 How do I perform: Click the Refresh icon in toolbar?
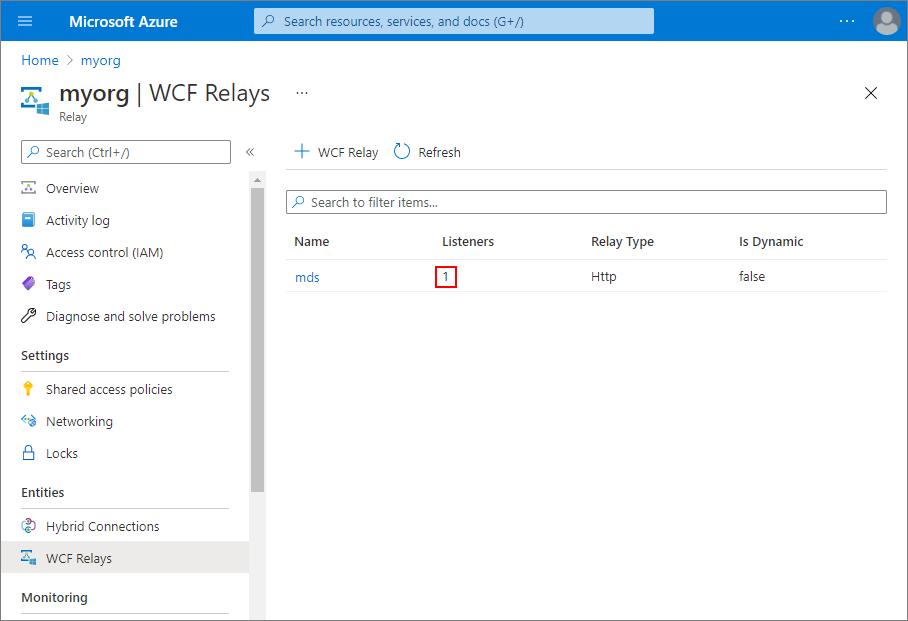(402, 152)
